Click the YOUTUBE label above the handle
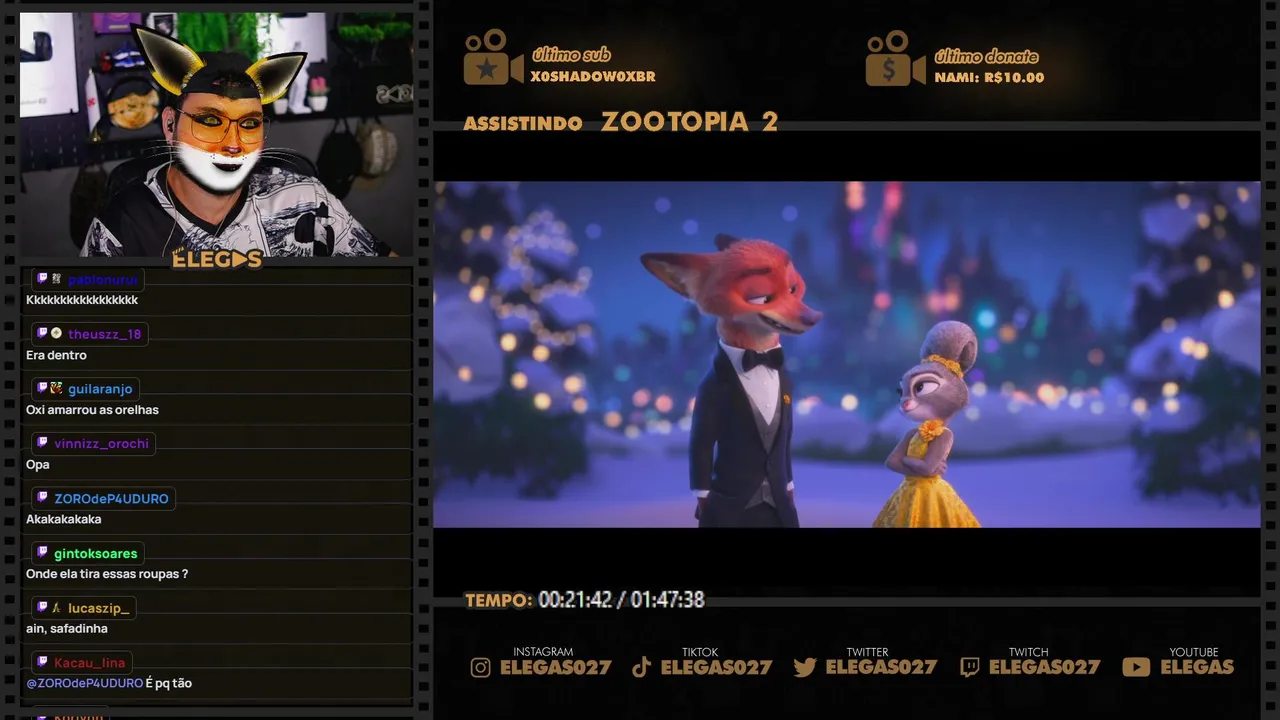This screenshot has height=720, width=1280. click(x=1194, y=652)
